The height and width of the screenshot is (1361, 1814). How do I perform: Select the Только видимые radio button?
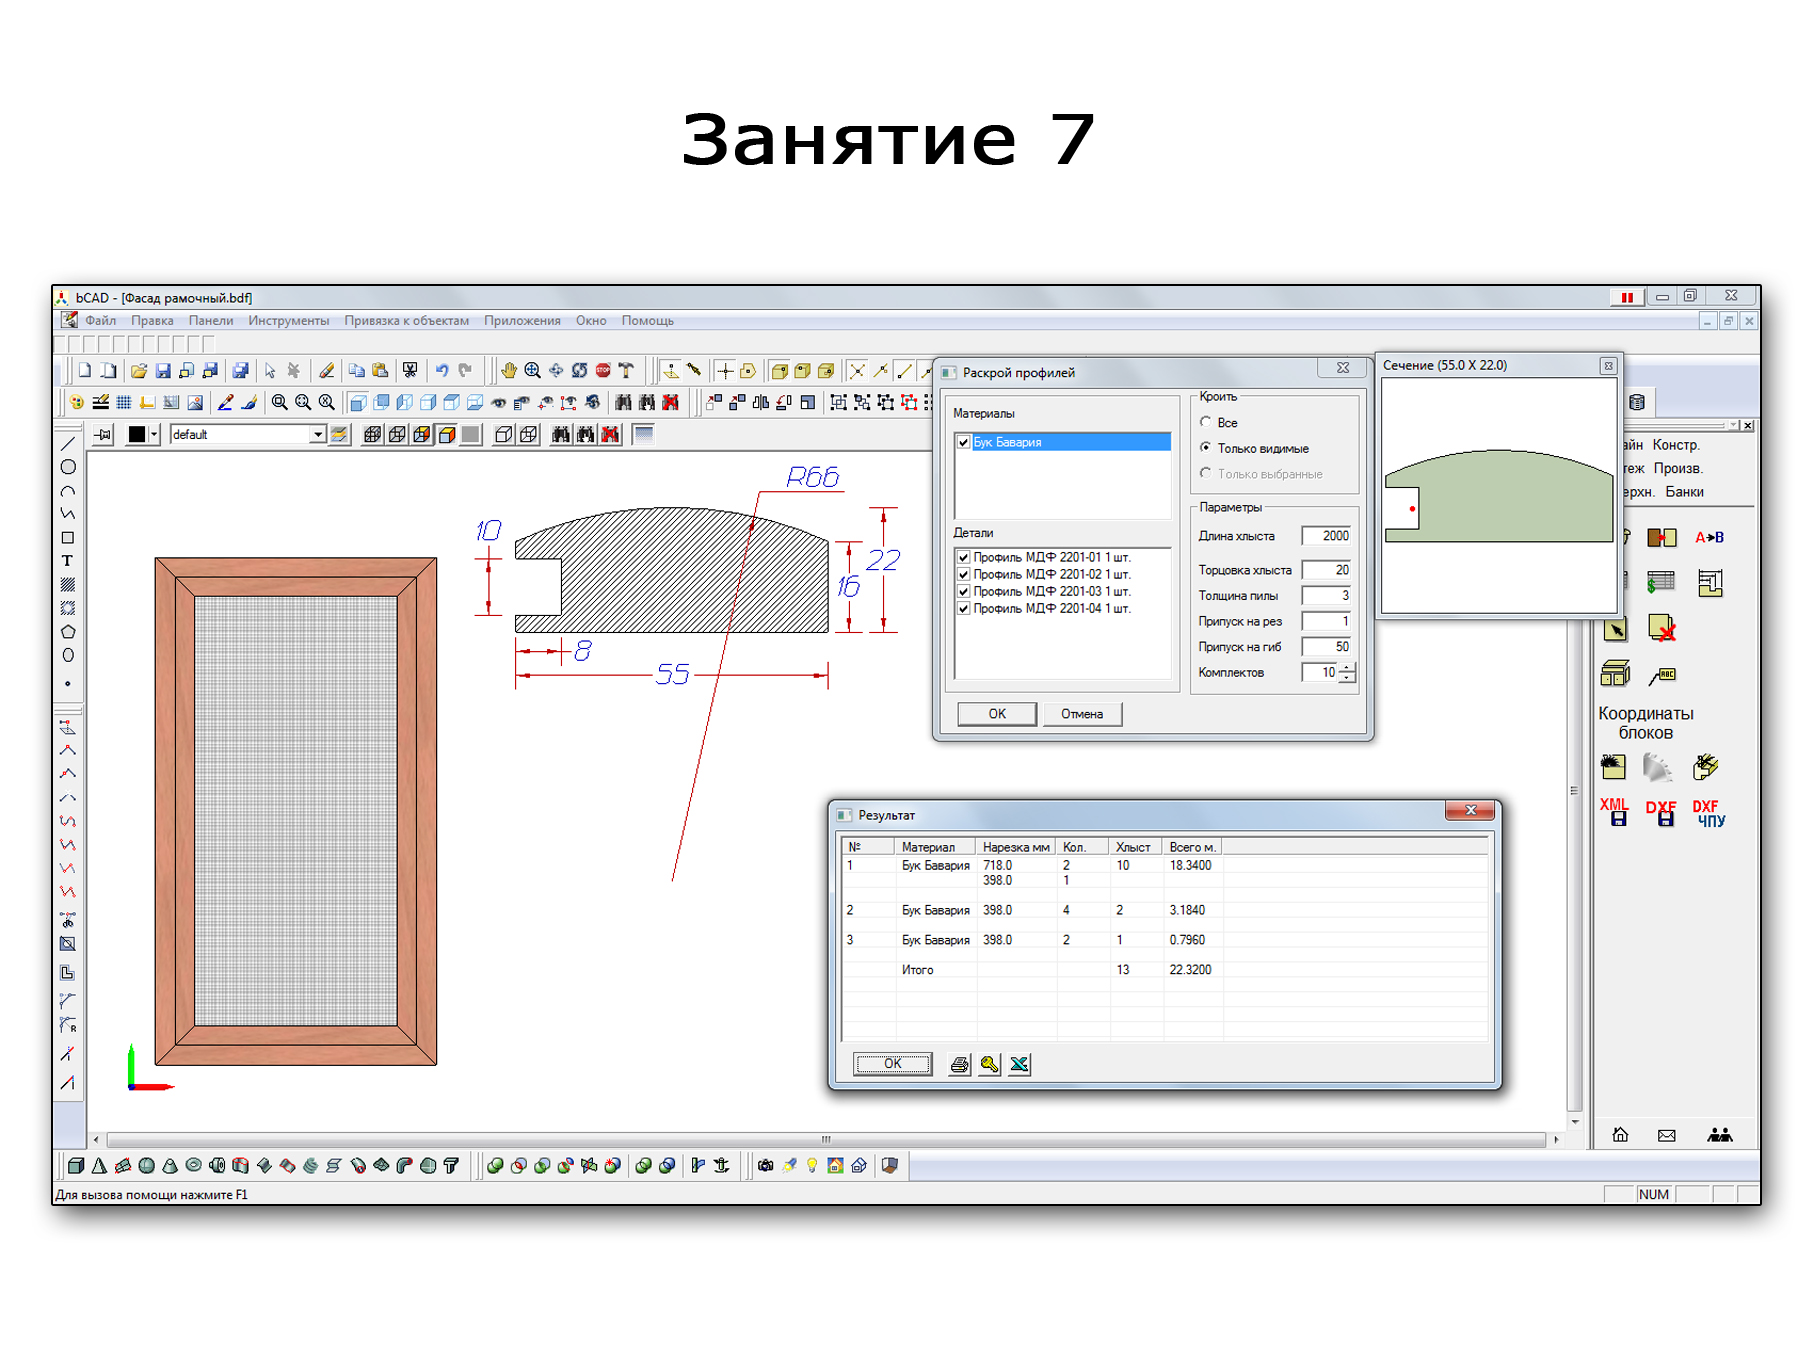tap(1206, 448)
